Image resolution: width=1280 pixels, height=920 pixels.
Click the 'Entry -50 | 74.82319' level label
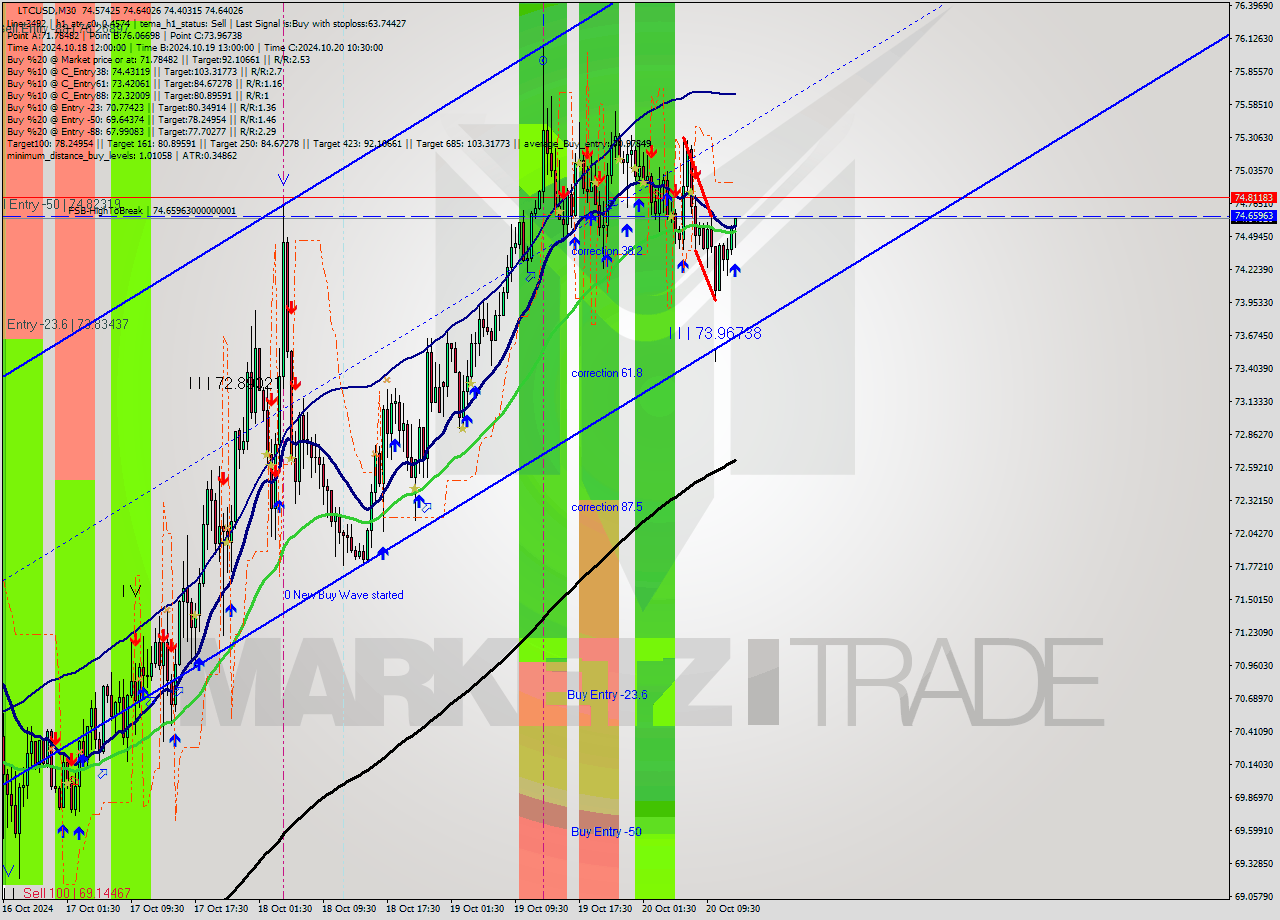point(64,204)
